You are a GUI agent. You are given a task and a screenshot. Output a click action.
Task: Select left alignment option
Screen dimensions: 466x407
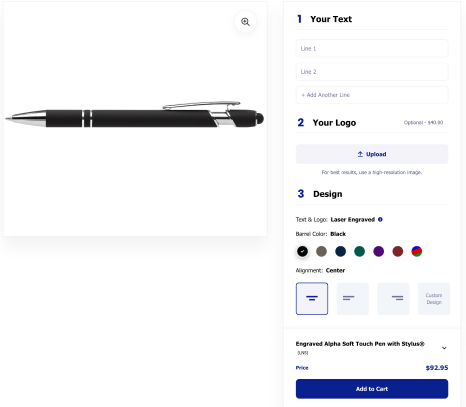pos(353,299)
